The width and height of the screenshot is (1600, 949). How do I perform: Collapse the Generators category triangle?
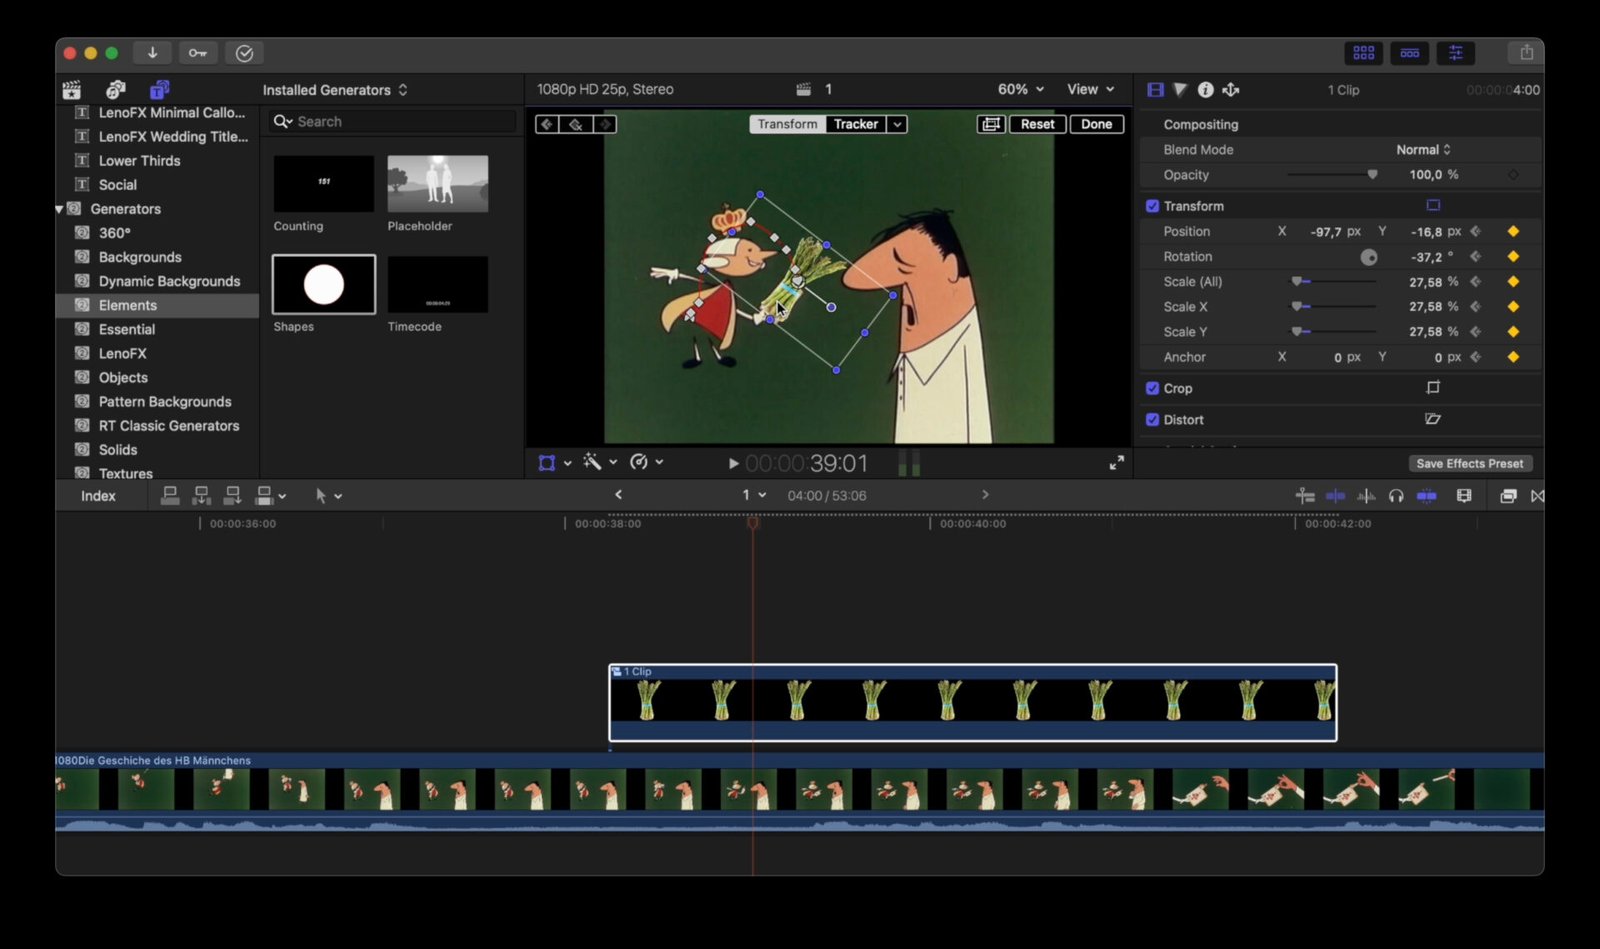coord(59,209)
